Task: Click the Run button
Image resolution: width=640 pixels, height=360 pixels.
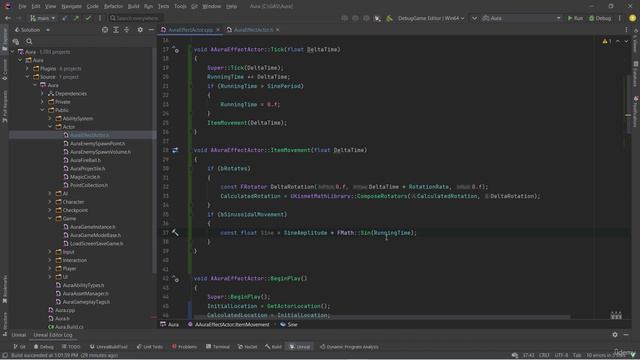Action: pyautogui.click(x=575, y=18)
